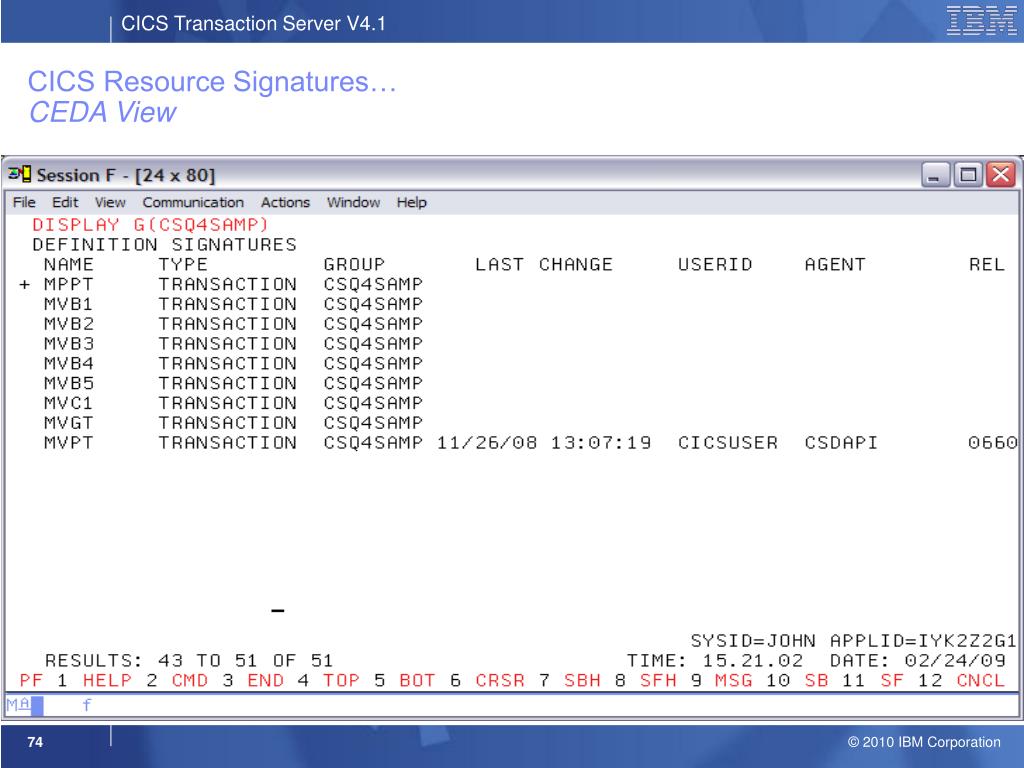Click the 0660 release value
Screen dimensions: 1024x768
click(x=993, y=443)
